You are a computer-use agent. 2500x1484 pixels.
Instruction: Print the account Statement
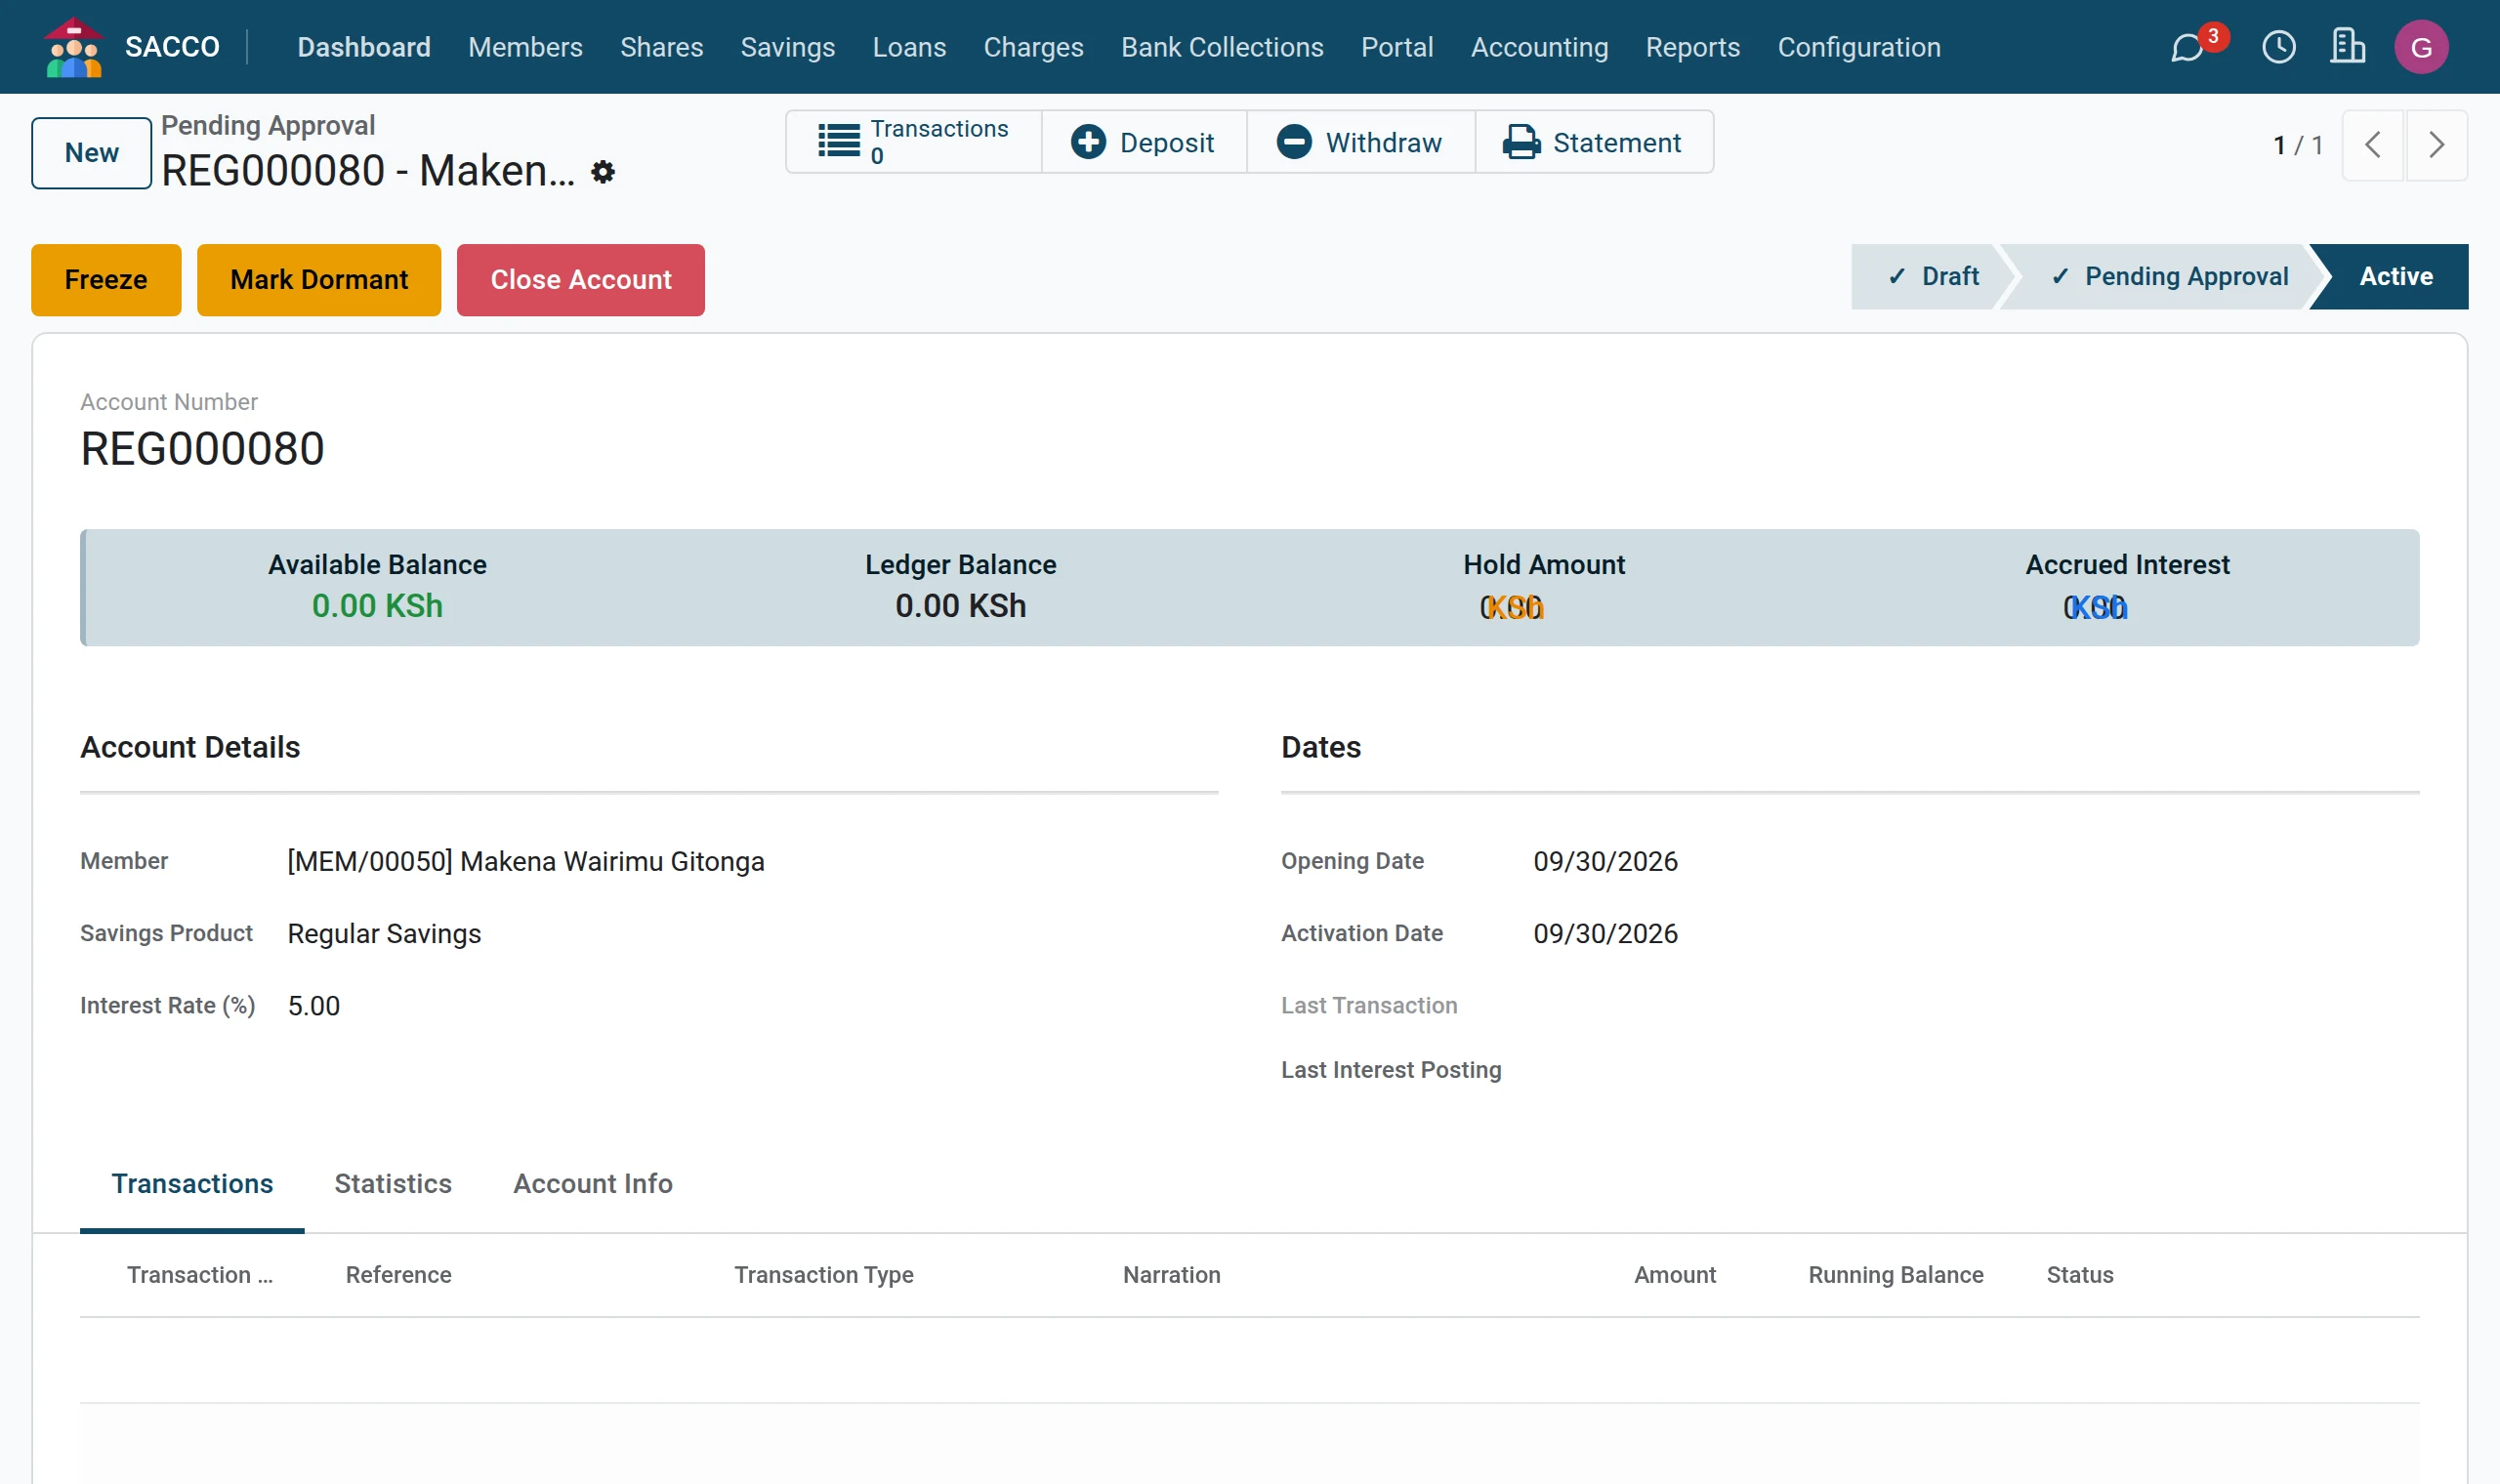tap(1594, 142)
